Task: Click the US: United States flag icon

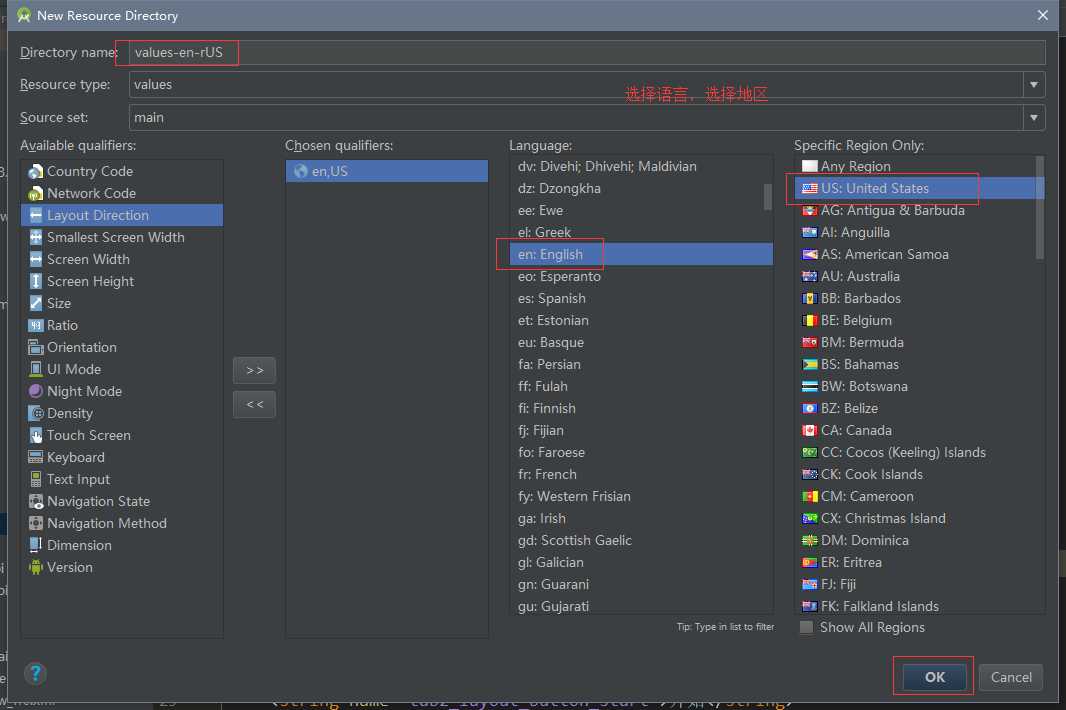Action: pyautogui.click(x=809, y=188)
